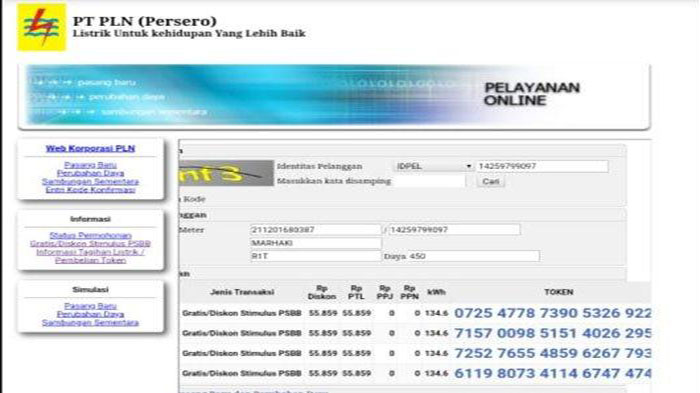
Task: Click the Cari search button
Action: [x=491, y=181]
